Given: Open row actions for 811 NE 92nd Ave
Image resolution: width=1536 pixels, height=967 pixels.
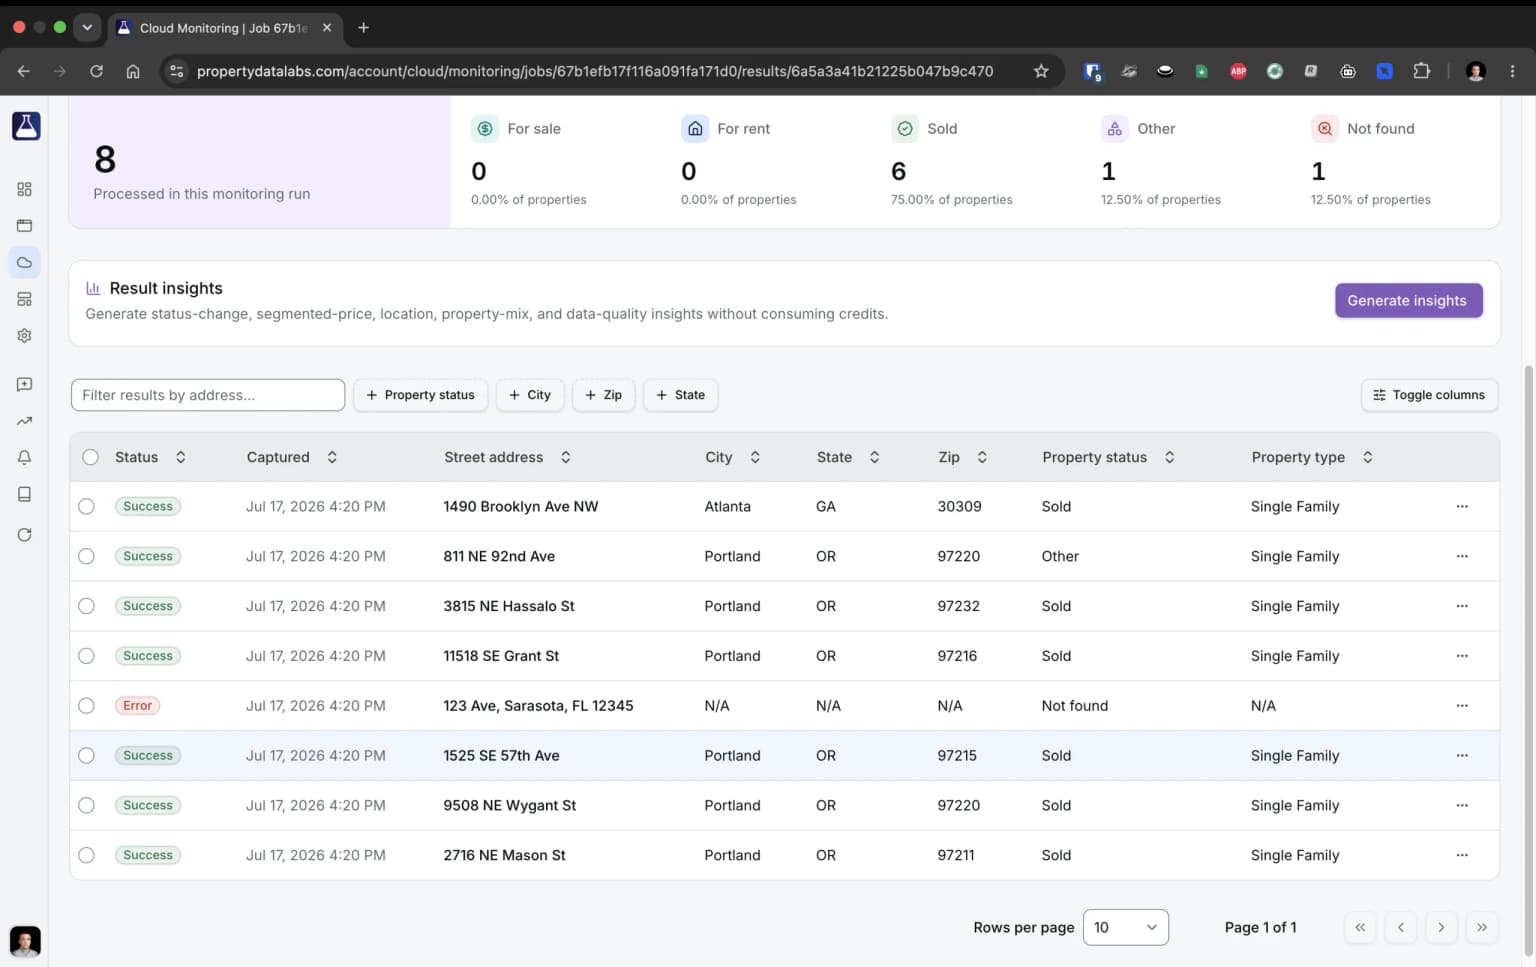Looking at the screenshot, I should [1462, 556].
